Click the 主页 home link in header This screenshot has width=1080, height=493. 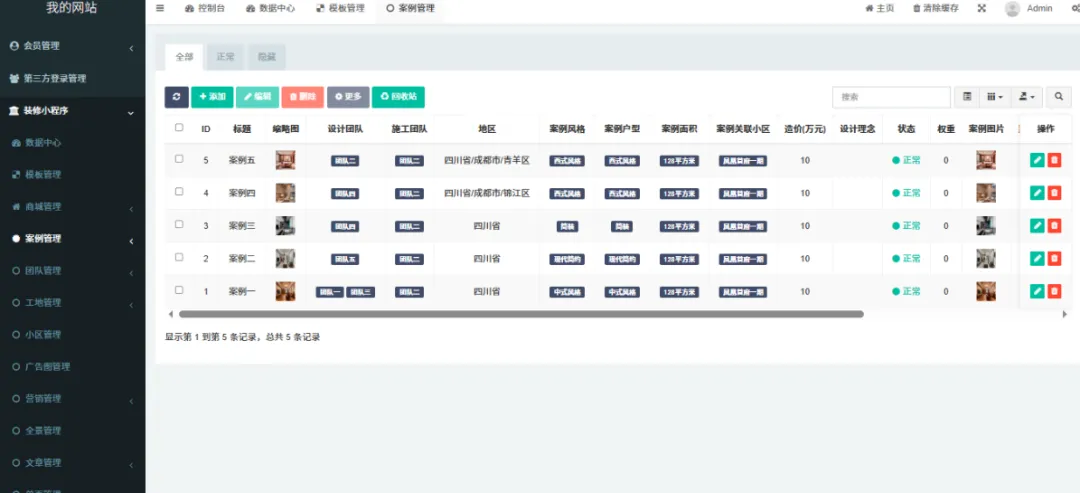coord(880,8)
